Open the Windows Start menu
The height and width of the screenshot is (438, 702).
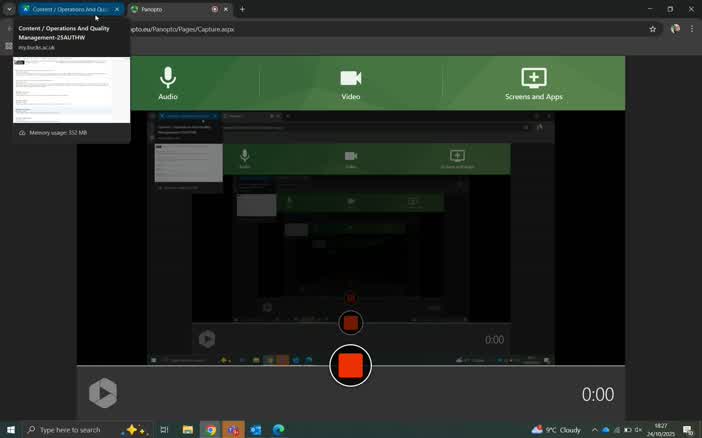11,430
